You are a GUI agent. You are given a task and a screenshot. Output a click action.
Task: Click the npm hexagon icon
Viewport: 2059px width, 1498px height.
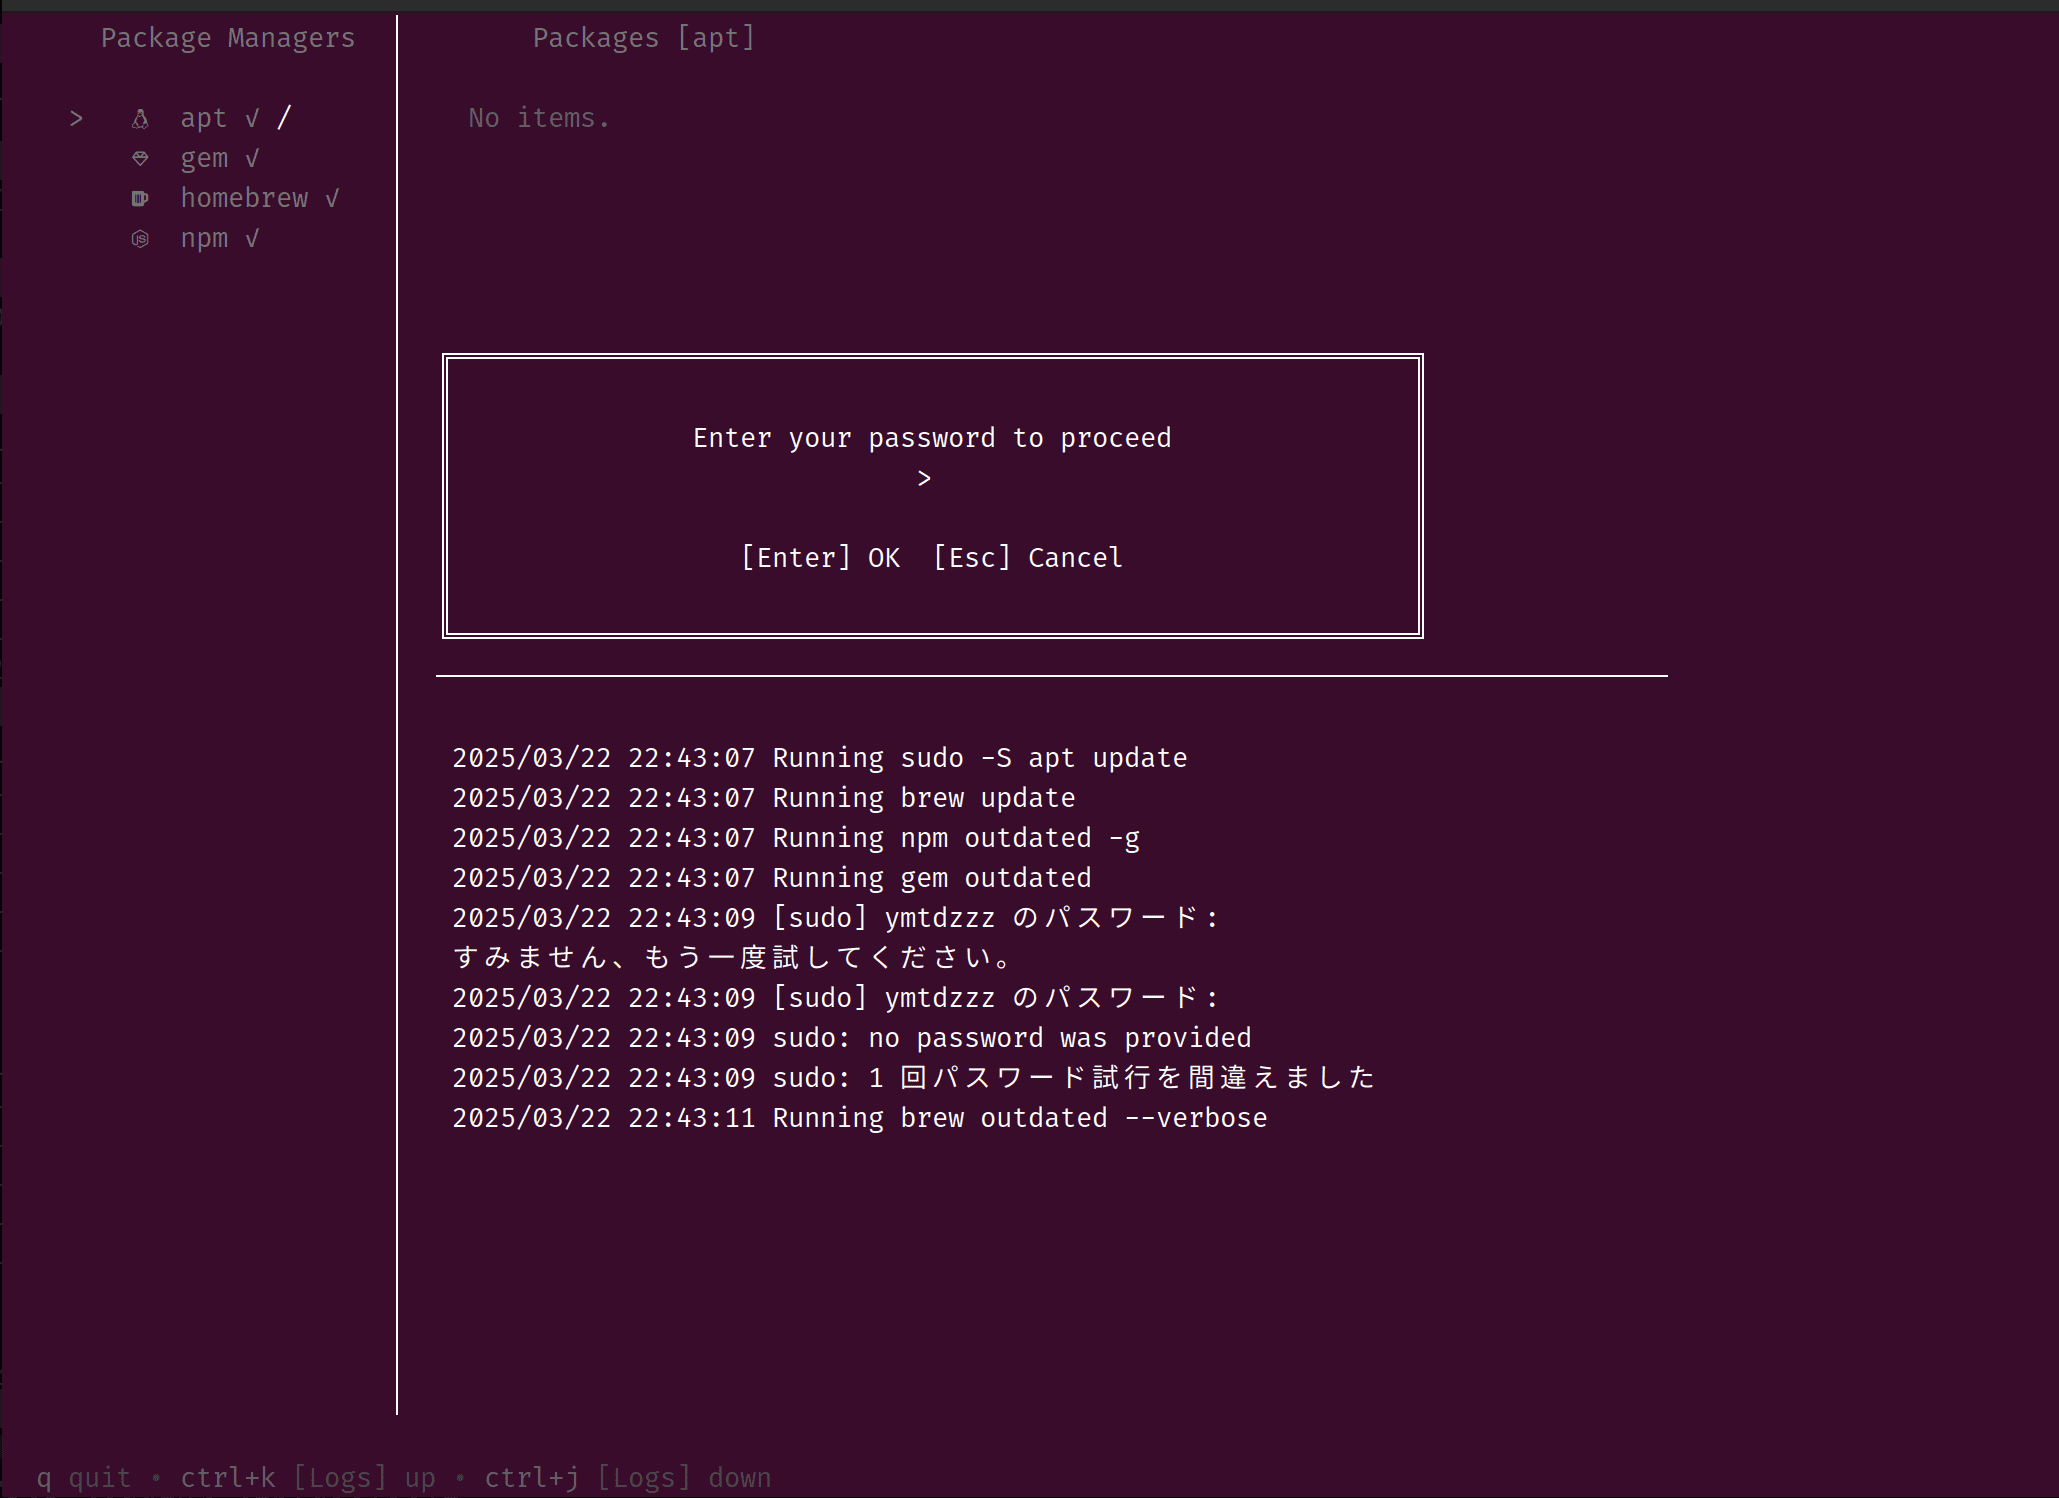(x=140, y=238)
